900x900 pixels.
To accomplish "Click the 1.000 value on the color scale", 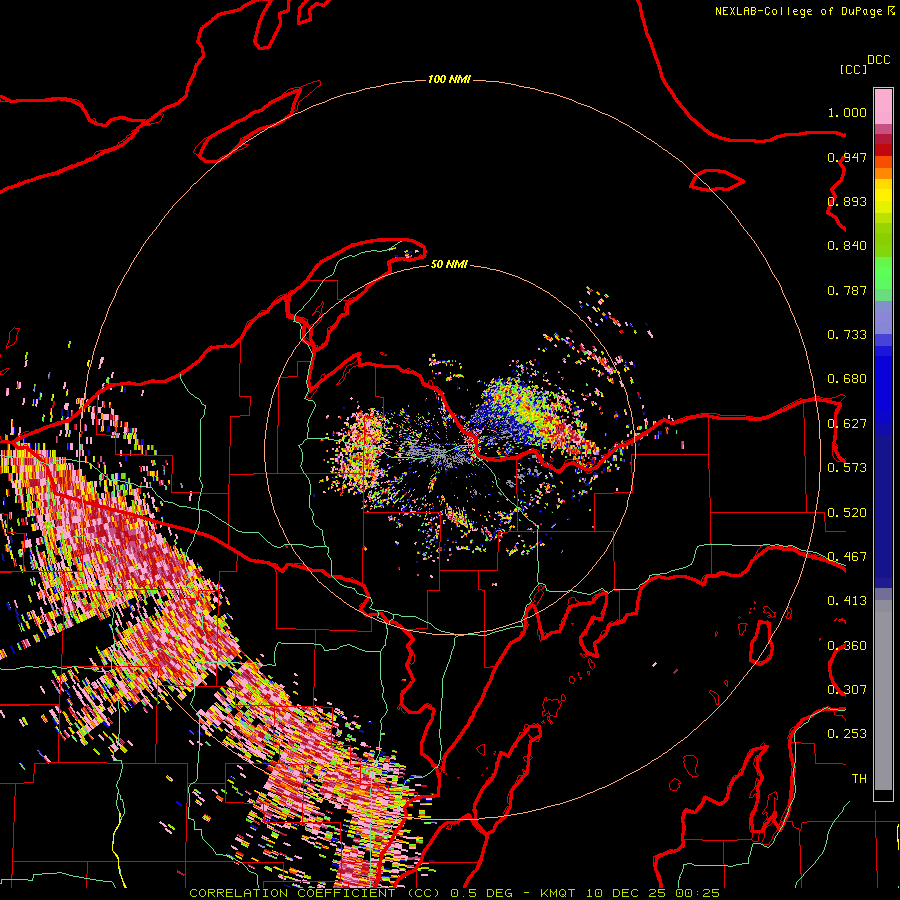I will [x=847, y=113].
